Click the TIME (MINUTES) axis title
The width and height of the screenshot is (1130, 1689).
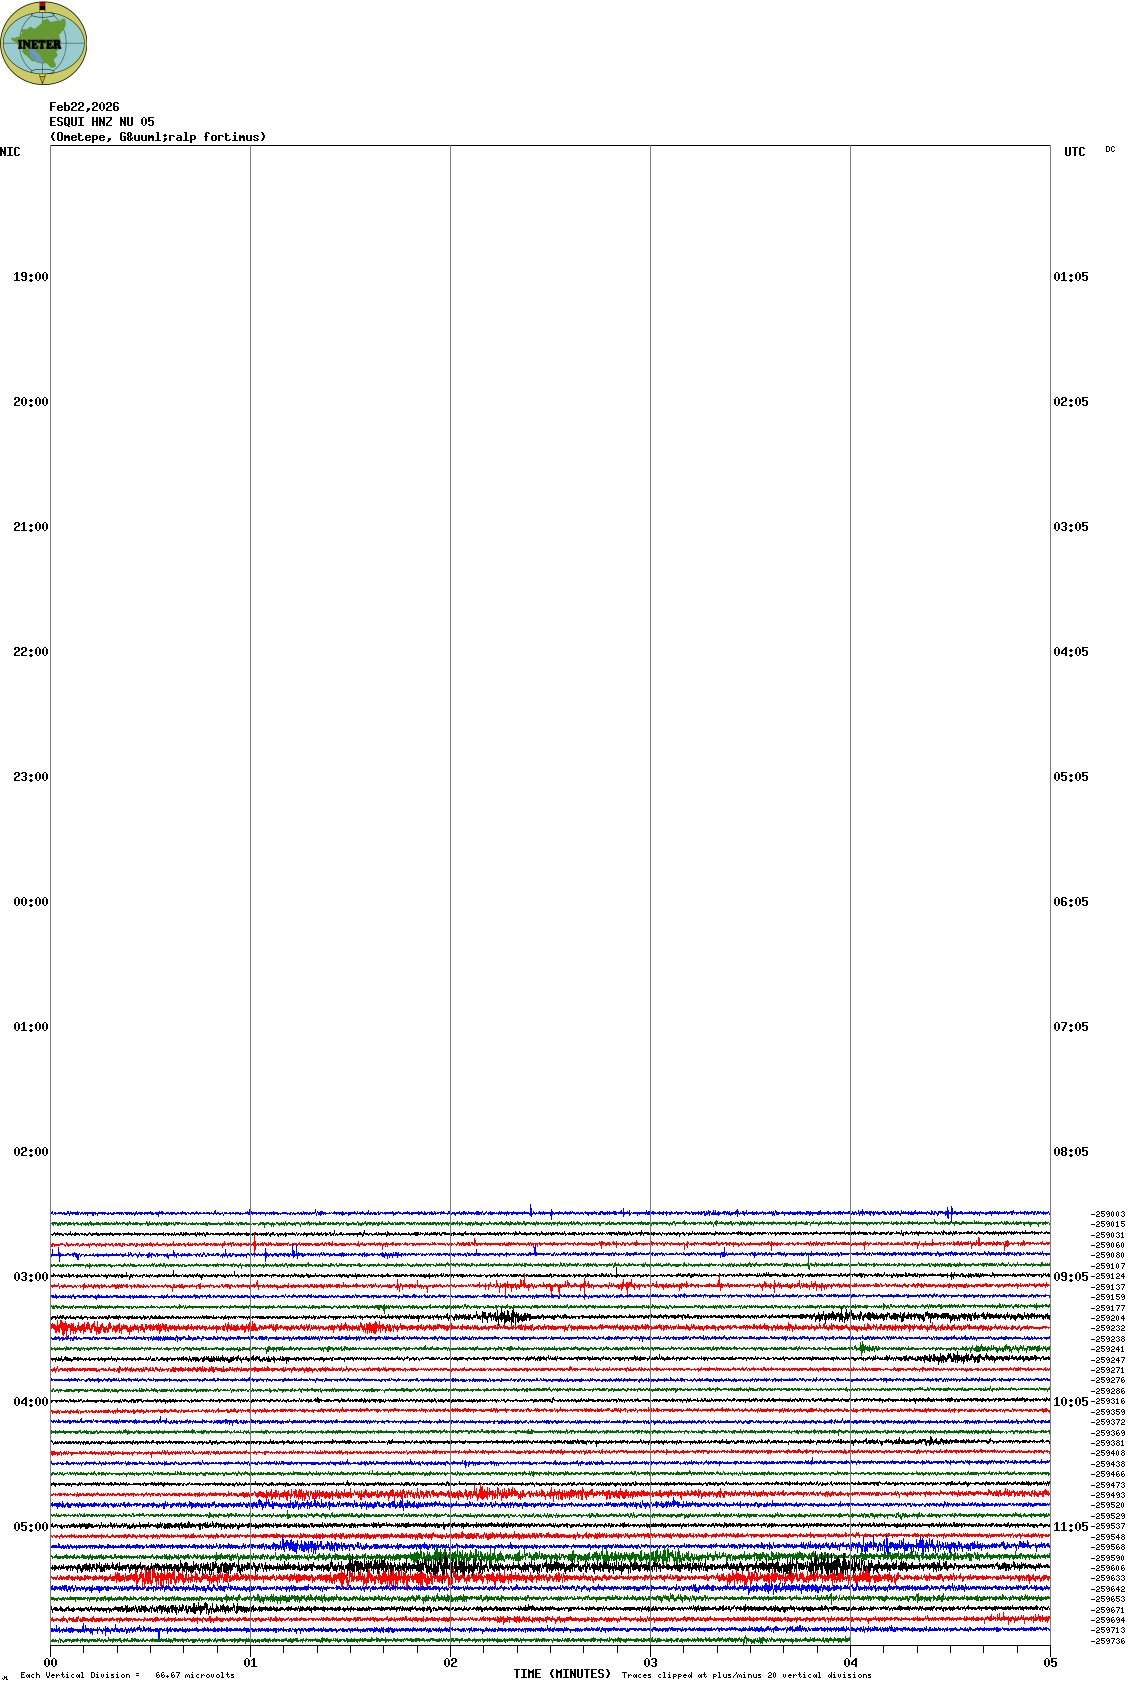(x=562, y=1674)
